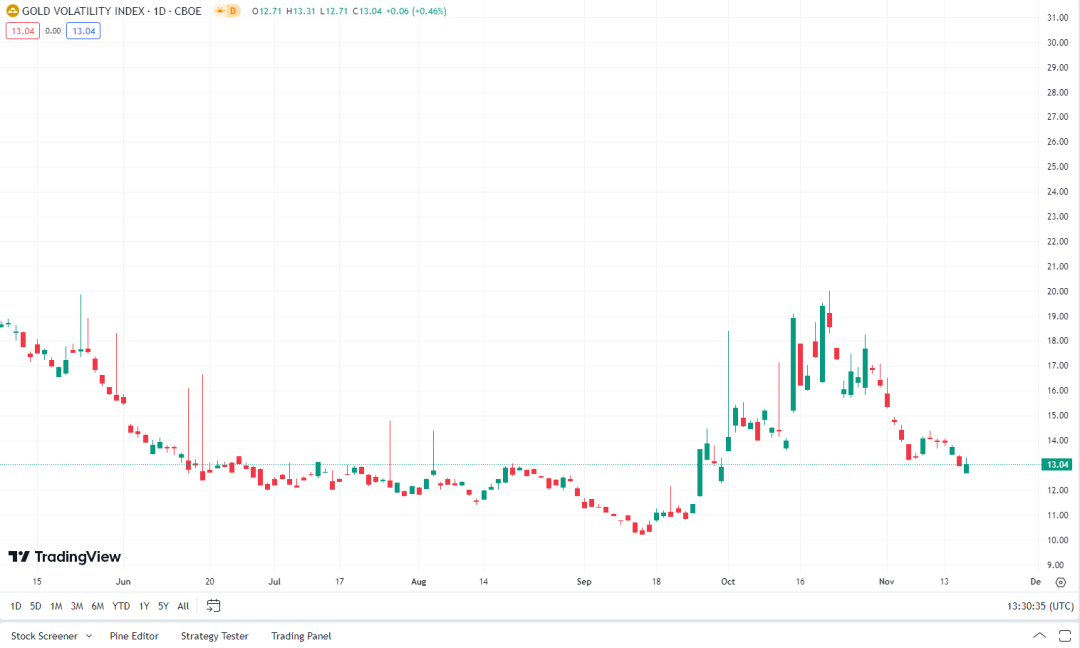Click the 31.00 price scale label
The image size is (1080, 648).
coord(1057,18)
